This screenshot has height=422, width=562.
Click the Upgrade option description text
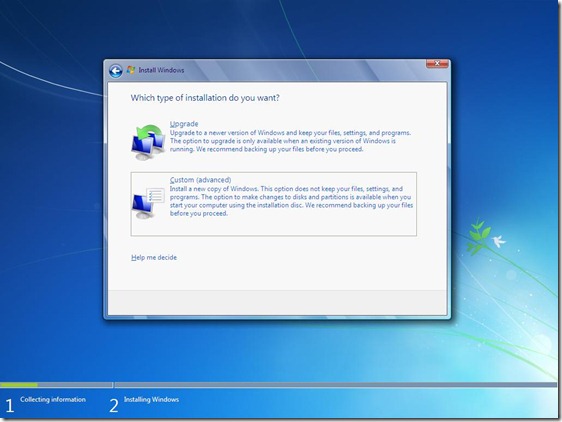pos(290,141)
